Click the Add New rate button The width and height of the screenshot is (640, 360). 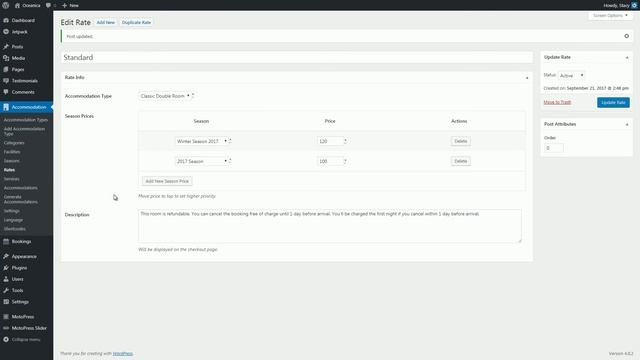106,22
